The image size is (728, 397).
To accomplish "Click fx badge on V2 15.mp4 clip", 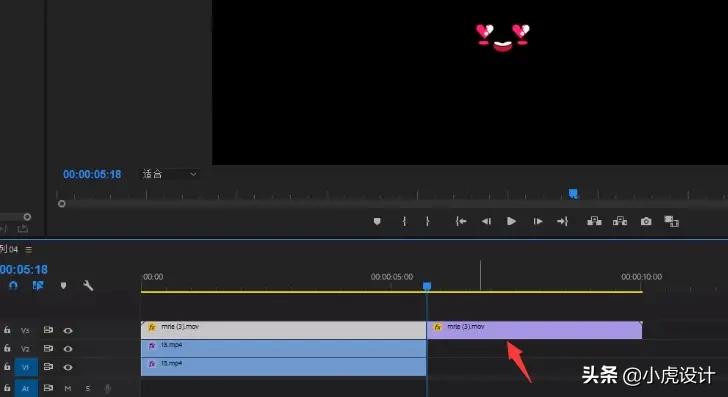I will pos(152,345).
